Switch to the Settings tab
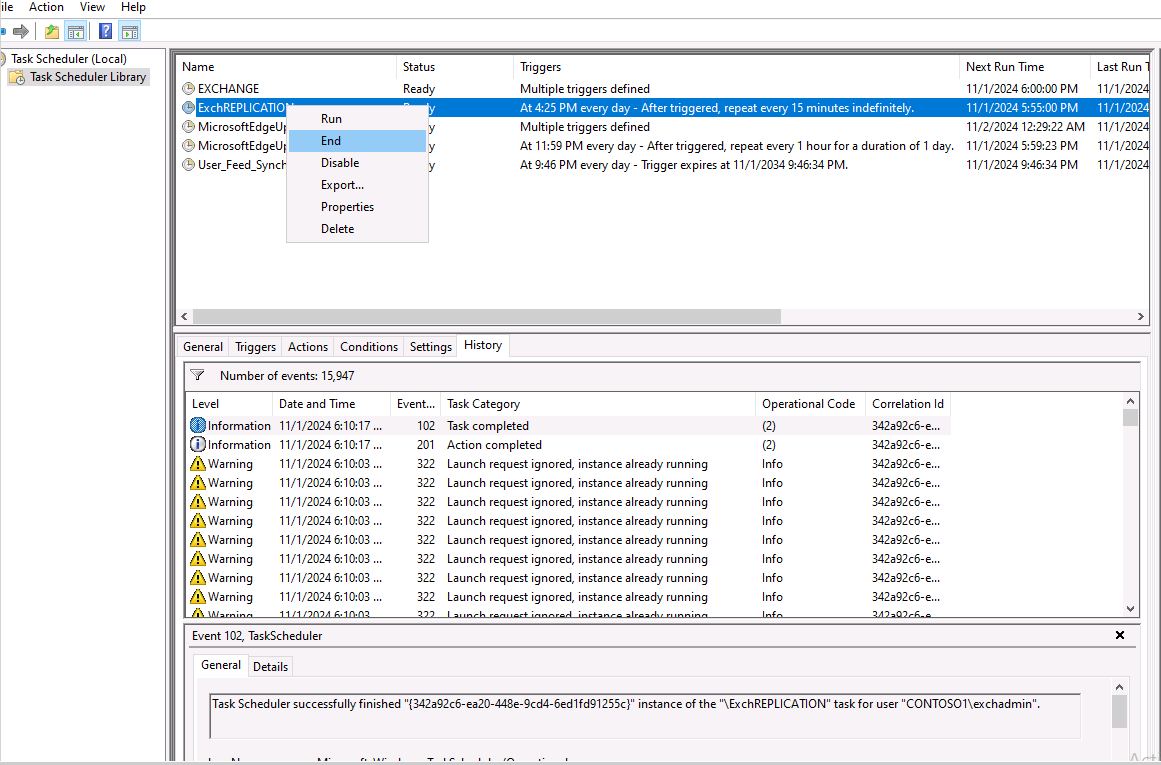Image resolution: width=1161 pixels, height=765 pixels. tap(431, 347)
